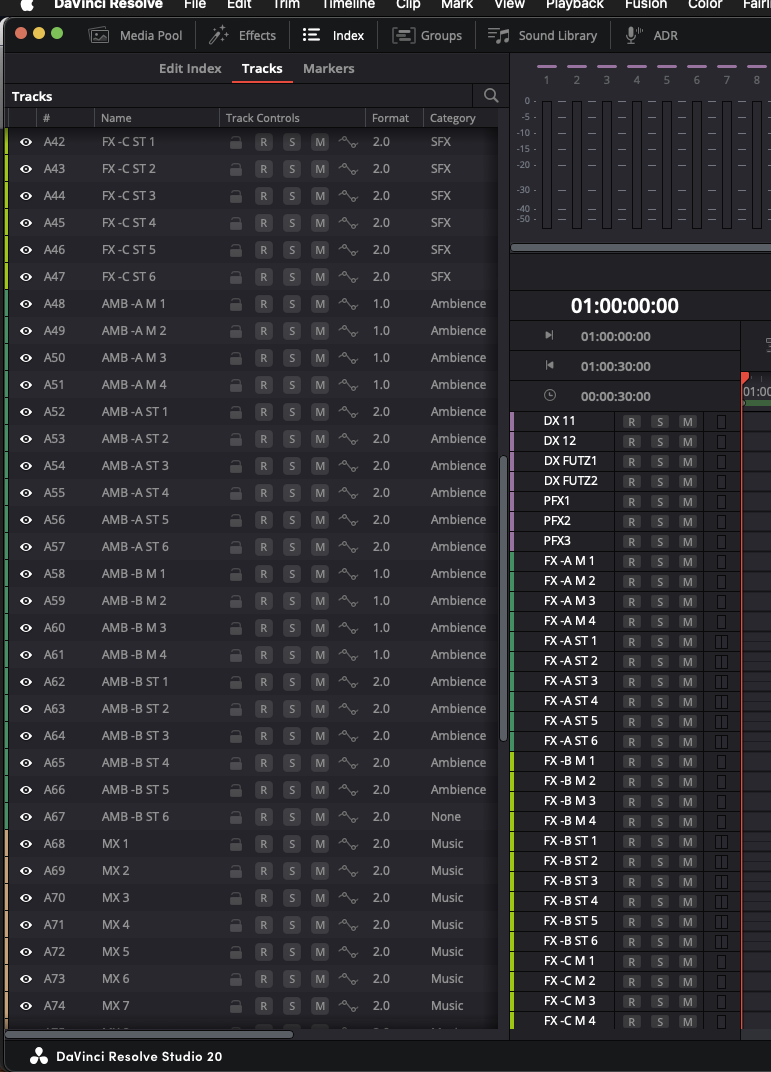Lock track A68 MX 1
771x1072 pixels.
pyautogui.click(x=236, y=844)
